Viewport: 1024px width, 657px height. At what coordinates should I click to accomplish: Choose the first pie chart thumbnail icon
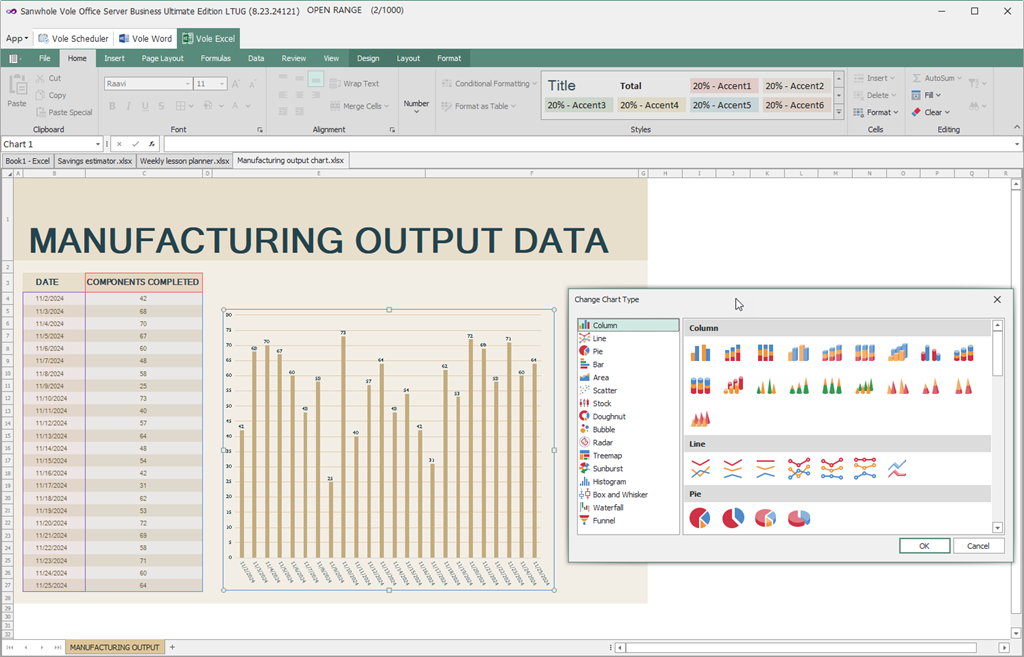pyautogui.click(x=700, y=519)
